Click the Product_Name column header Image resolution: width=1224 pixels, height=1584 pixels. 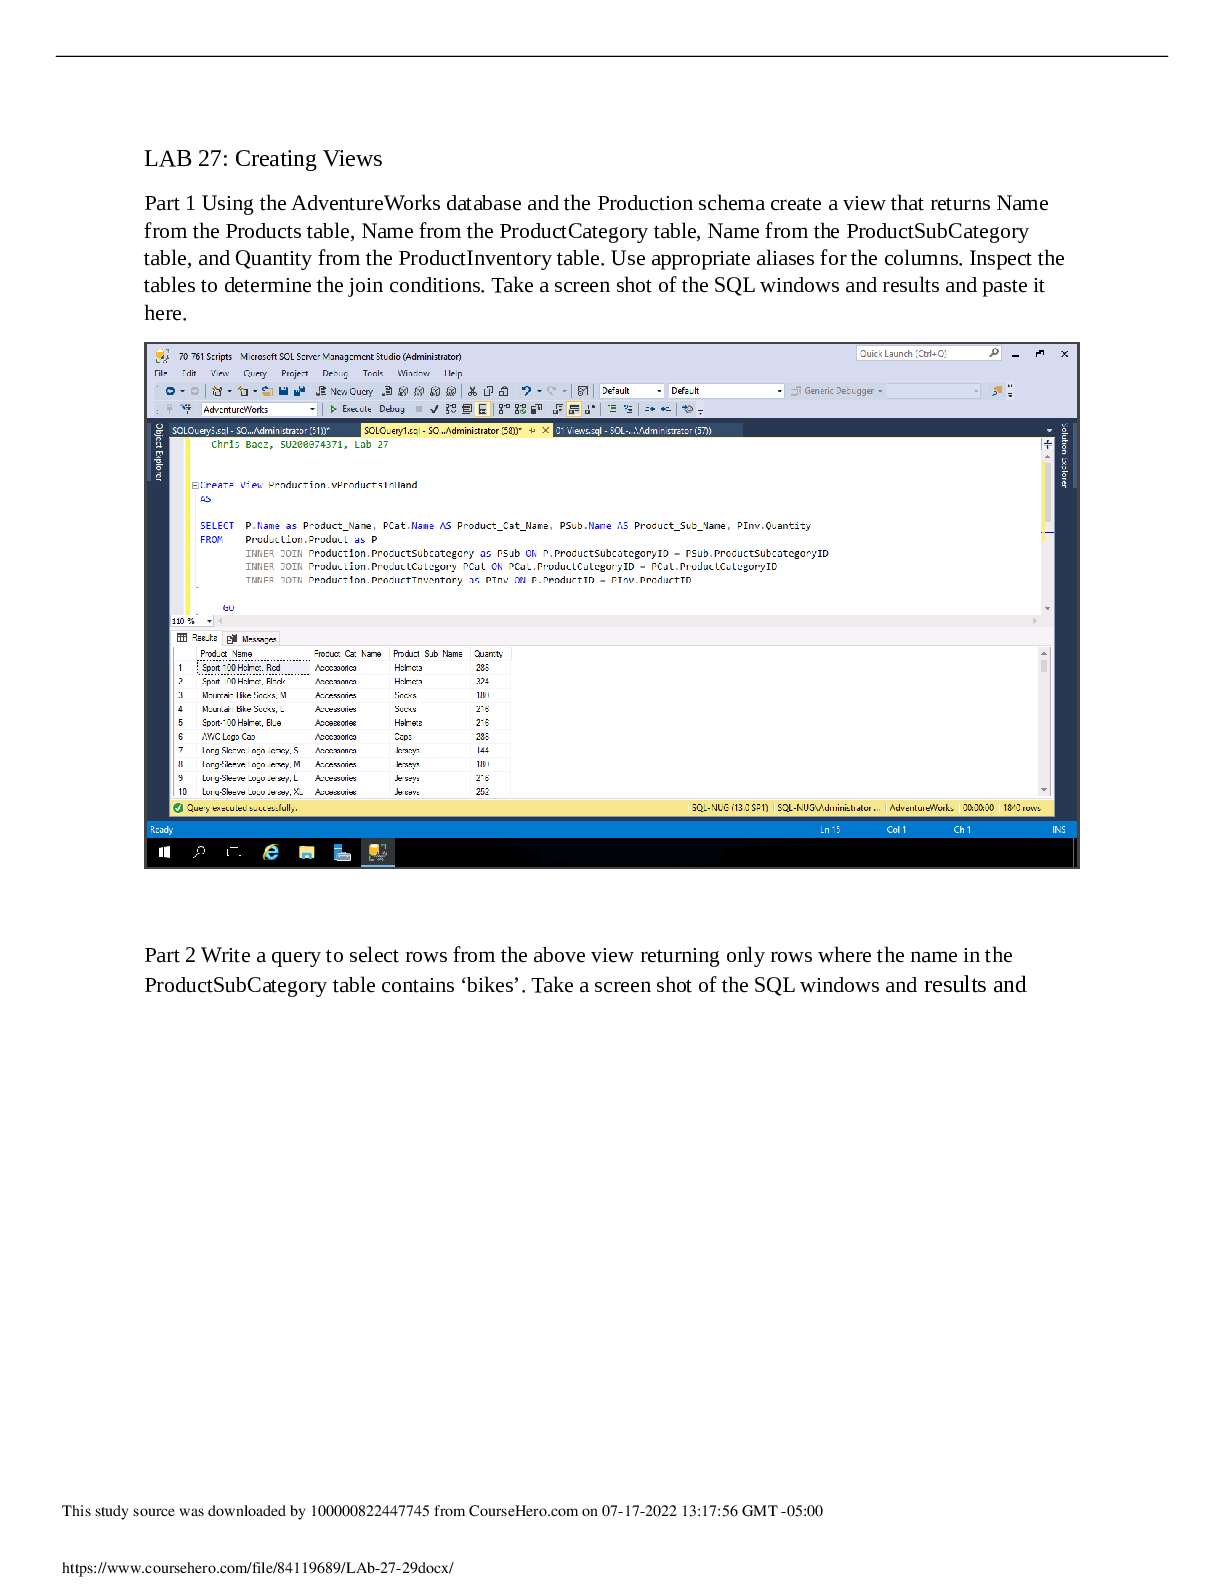(254, 654)
